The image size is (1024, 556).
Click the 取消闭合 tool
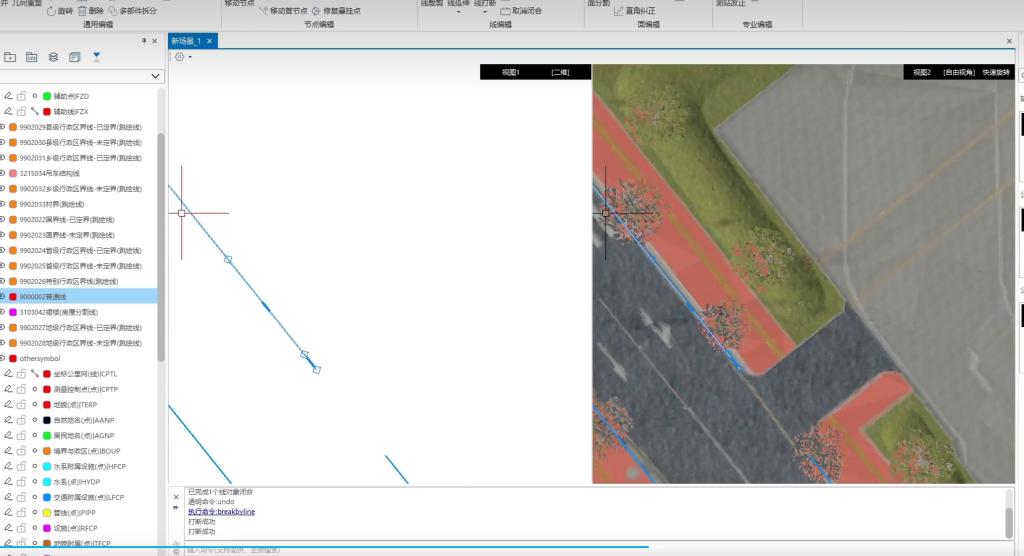[x=520, y=10]
